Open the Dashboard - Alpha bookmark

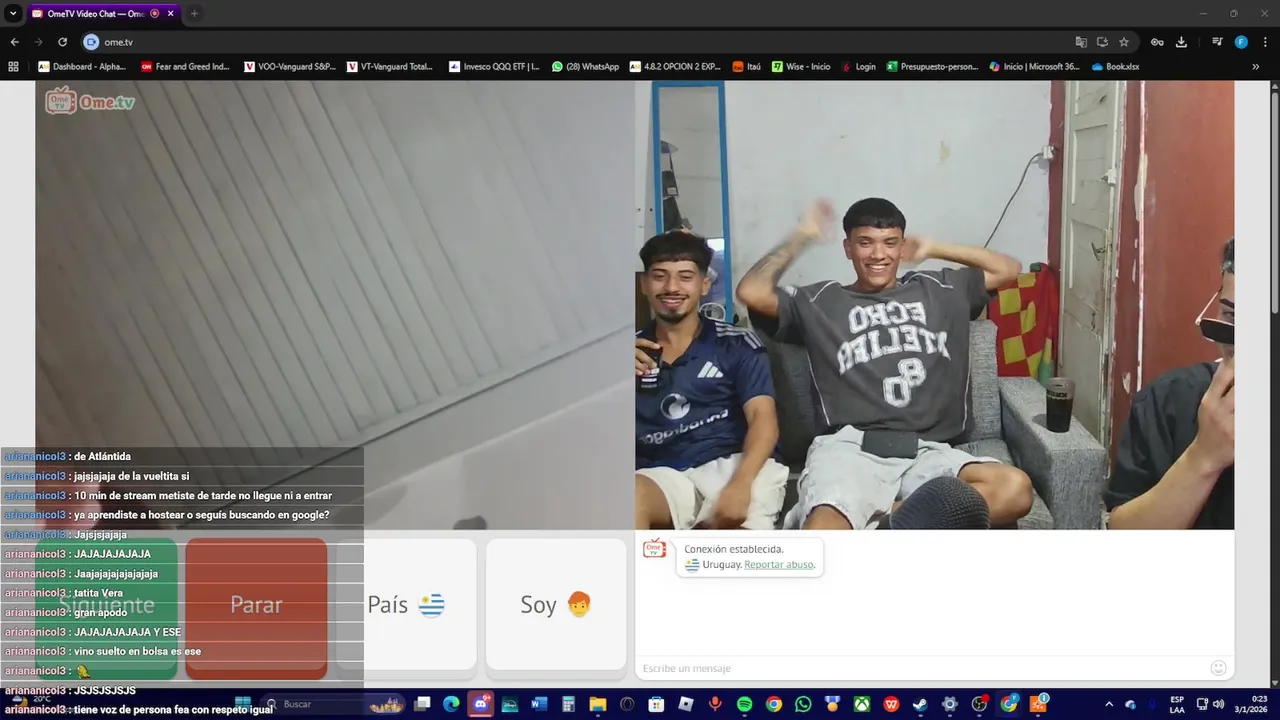[83, 67]
